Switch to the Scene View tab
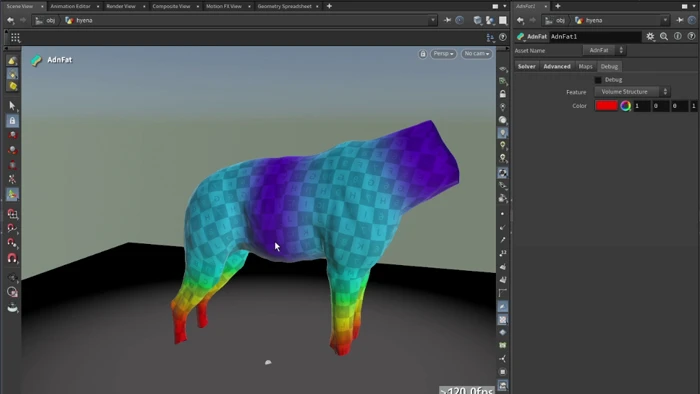Screen dimensions: 700x394 point(20,6)
